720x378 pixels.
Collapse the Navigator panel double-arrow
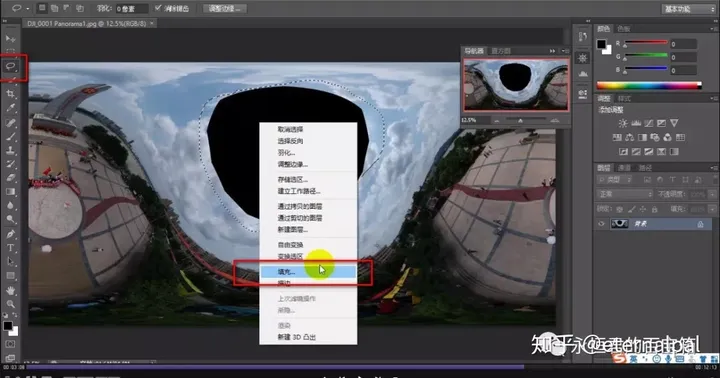click(552, 51)
